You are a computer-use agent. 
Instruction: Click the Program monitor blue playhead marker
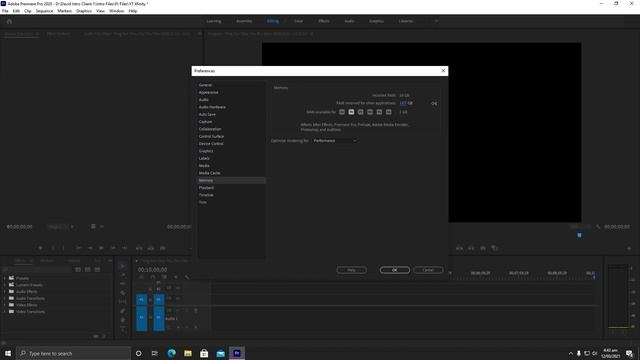[x=579, y=235]
